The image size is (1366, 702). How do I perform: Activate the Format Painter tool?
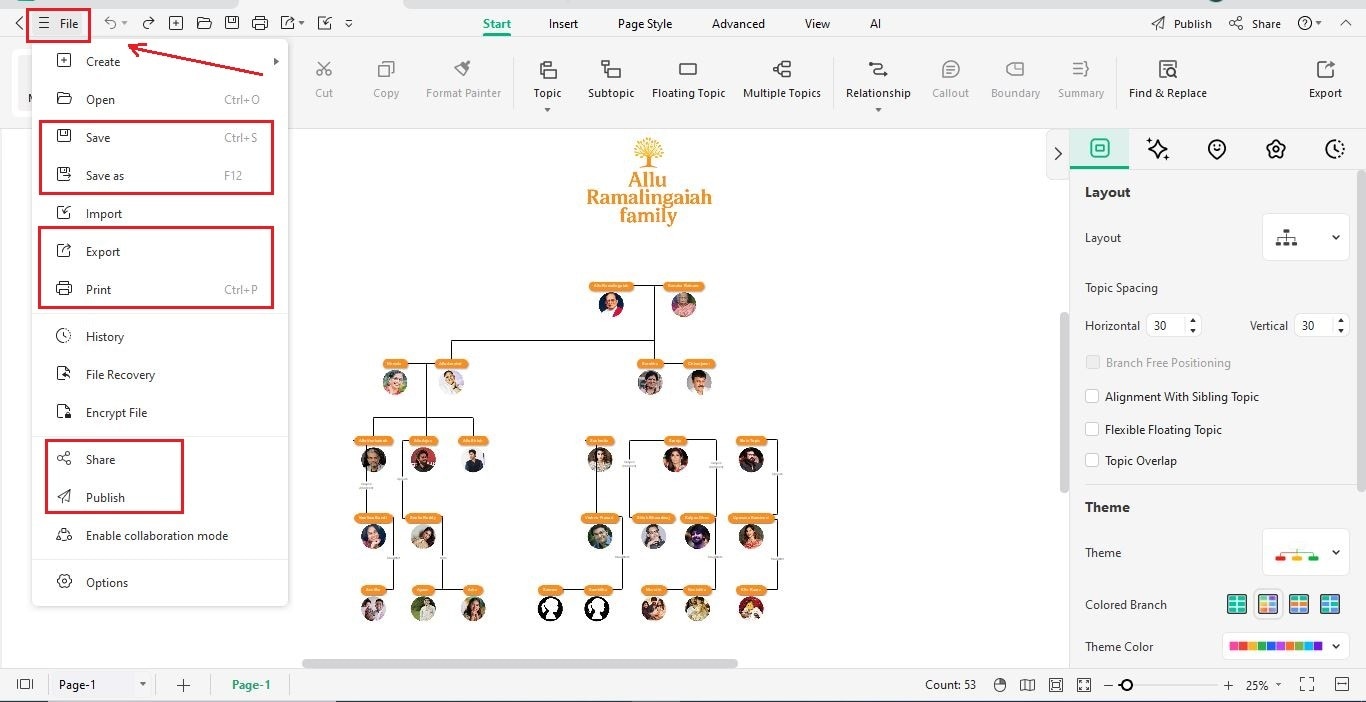tap(463, 79)
